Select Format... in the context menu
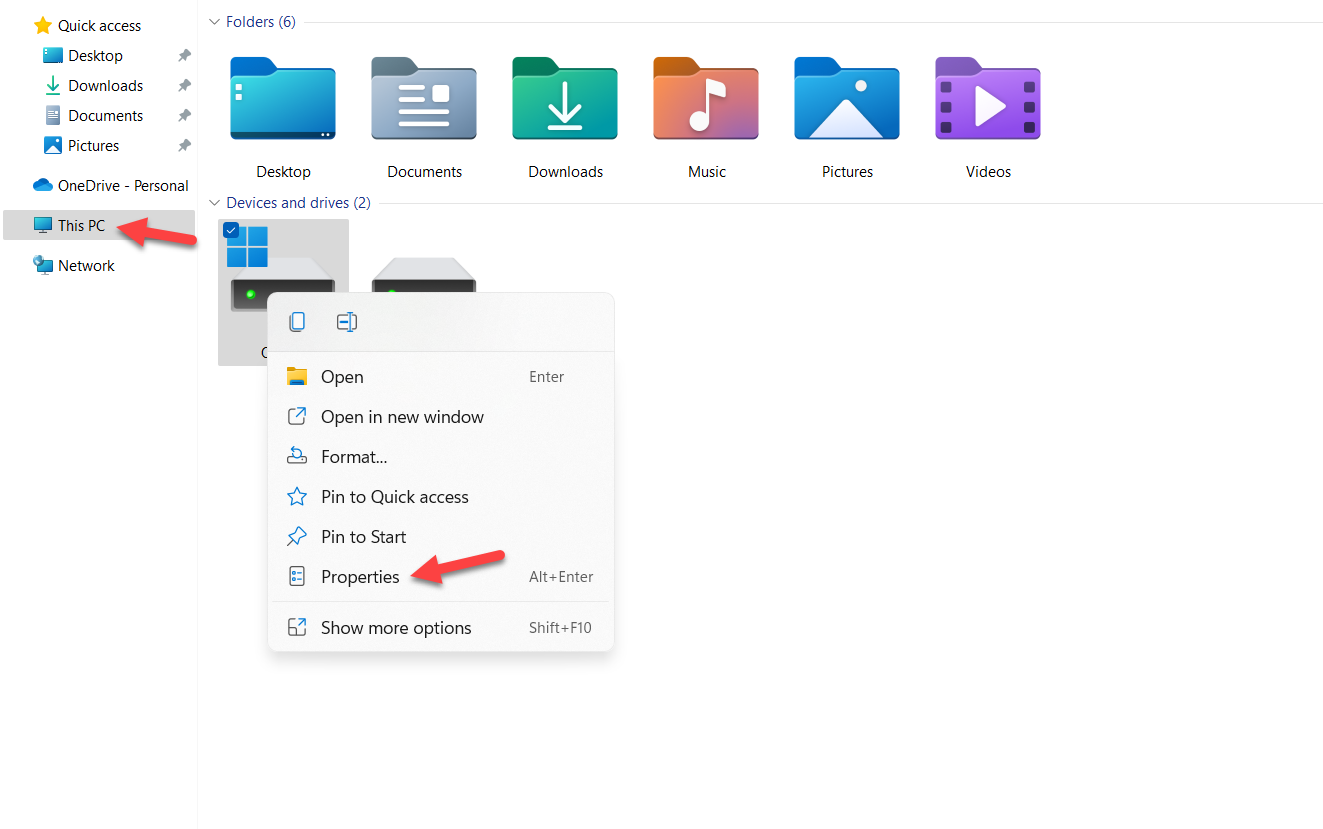1323x829 pixels. click(354, 457)
